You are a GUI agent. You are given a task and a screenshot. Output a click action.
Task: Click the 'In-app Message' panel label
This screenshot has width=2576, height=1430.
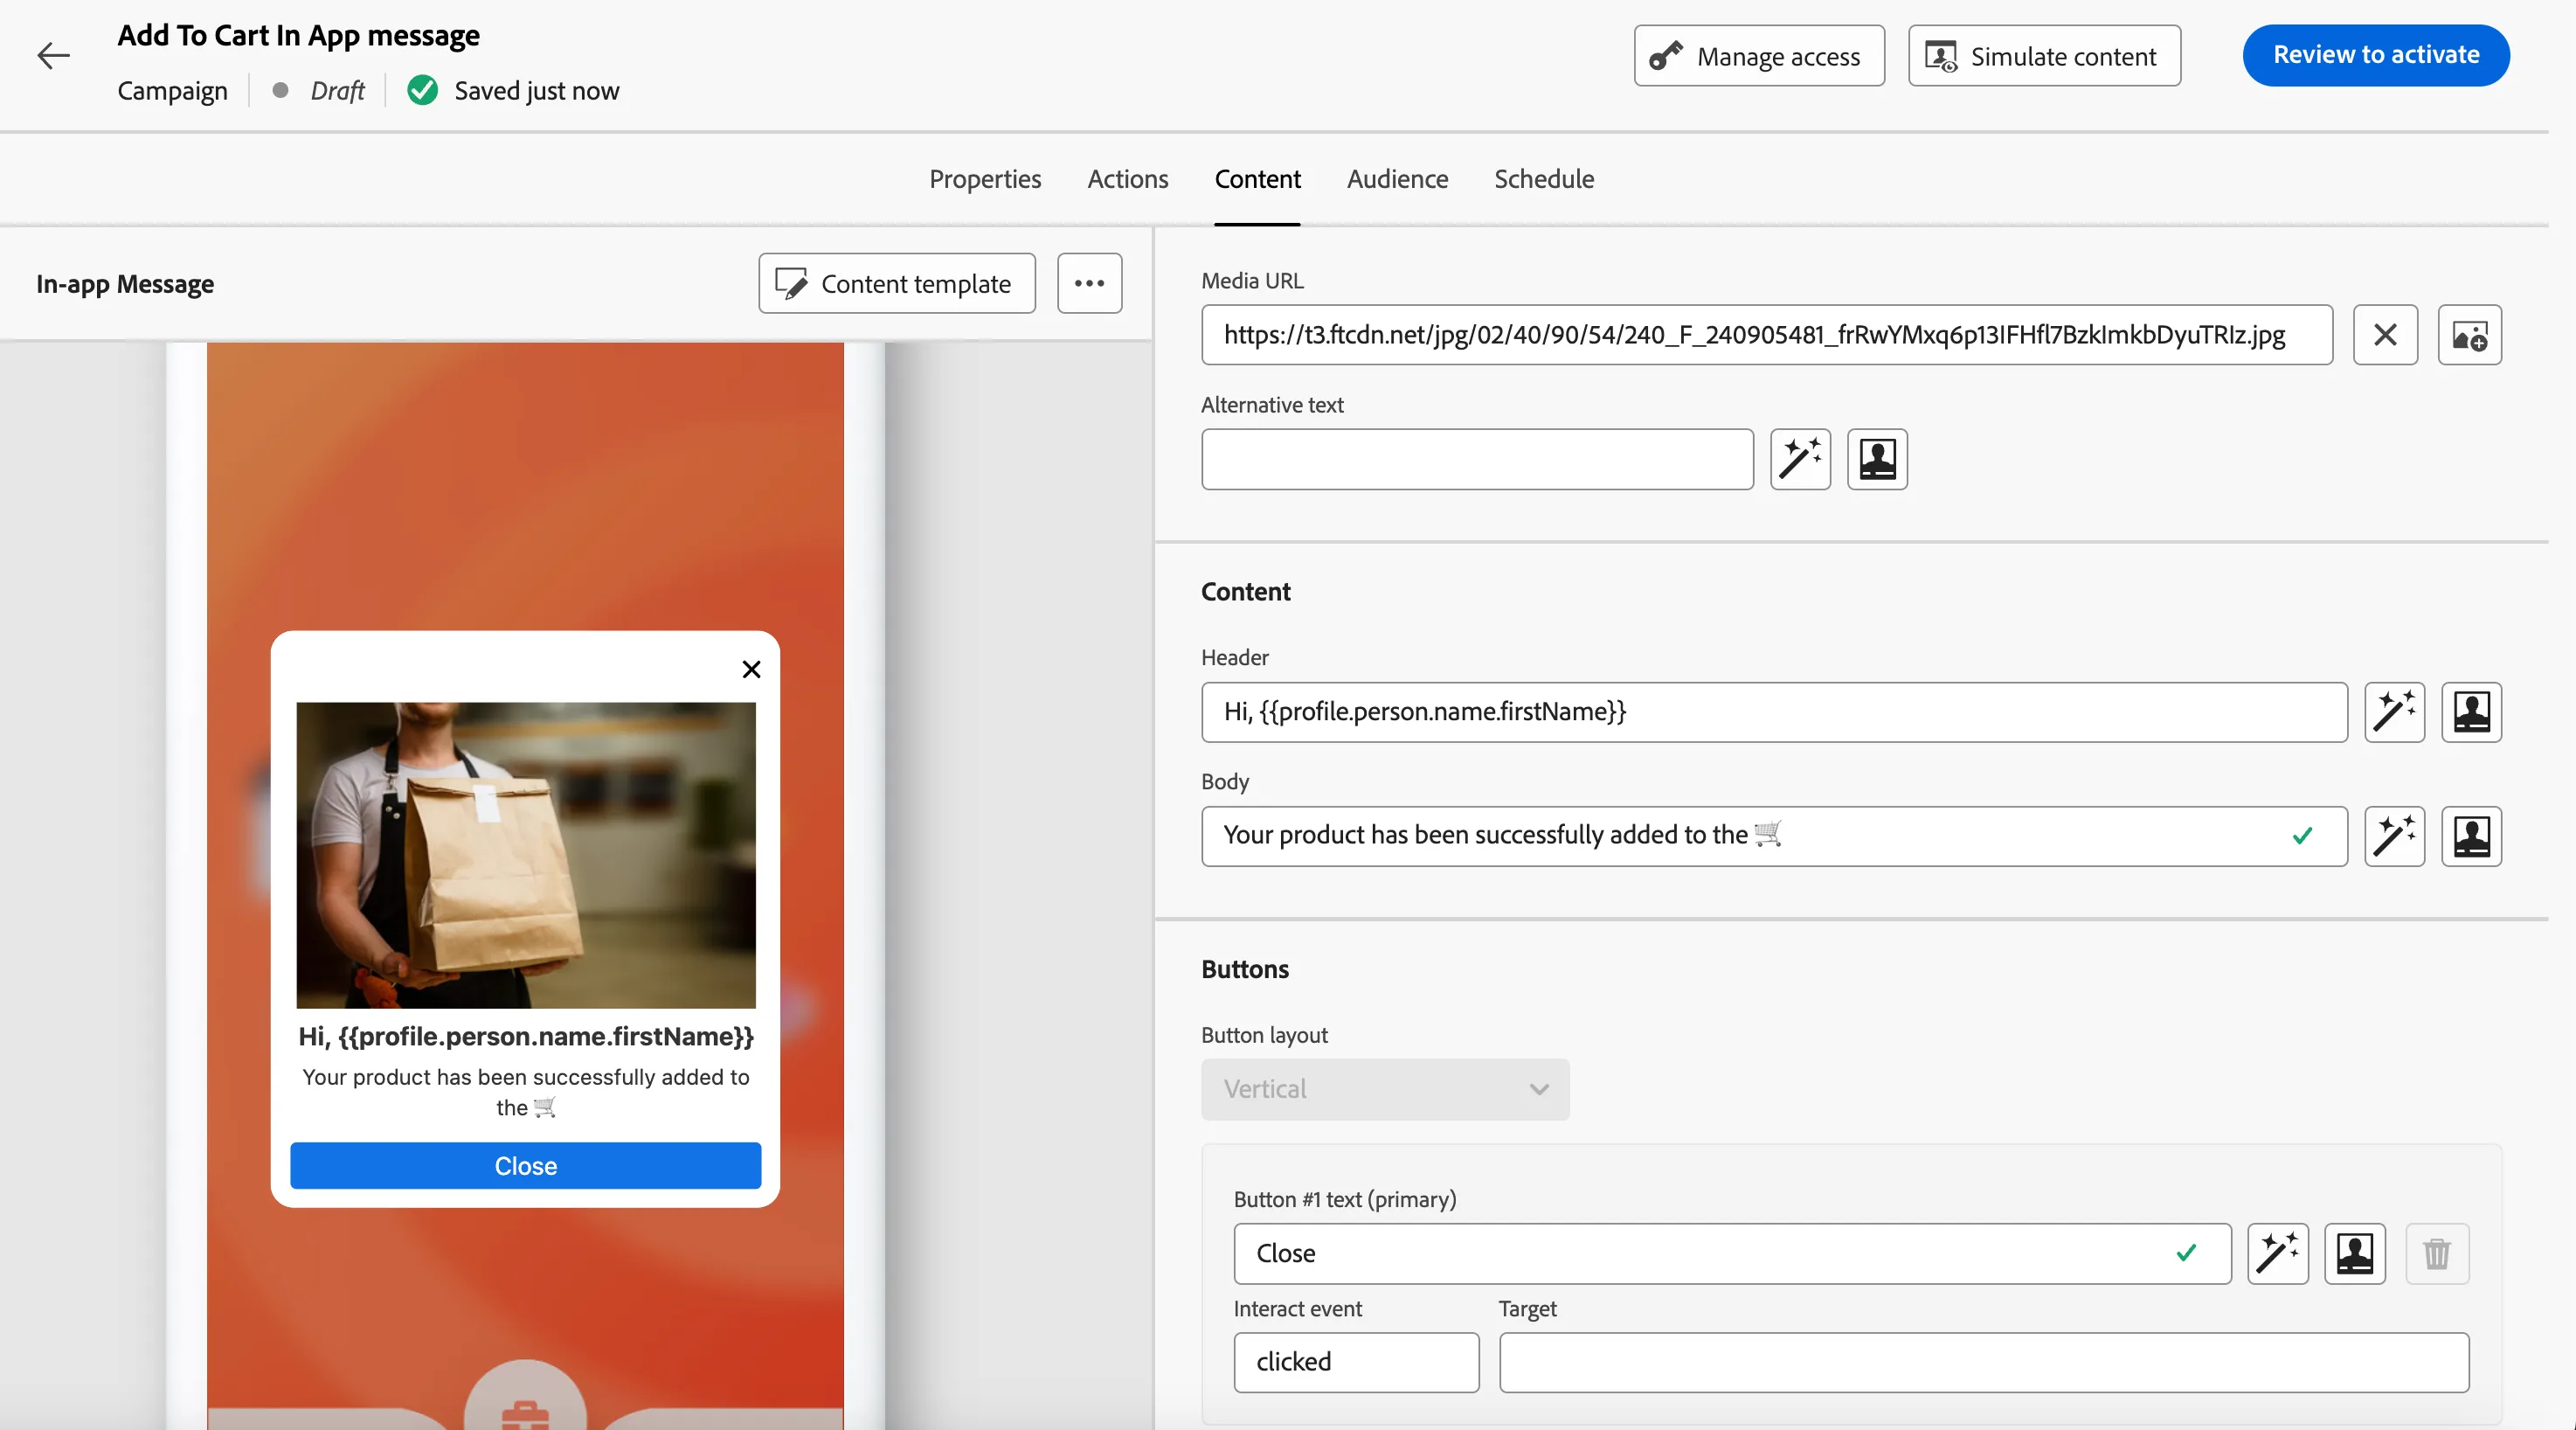125,284
